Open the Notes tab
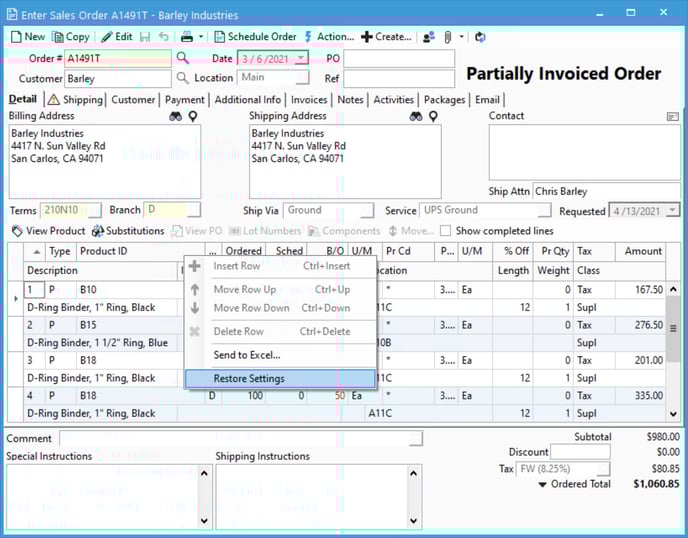Viewport: 688px width, 538px height. click(x=350, y=100)
